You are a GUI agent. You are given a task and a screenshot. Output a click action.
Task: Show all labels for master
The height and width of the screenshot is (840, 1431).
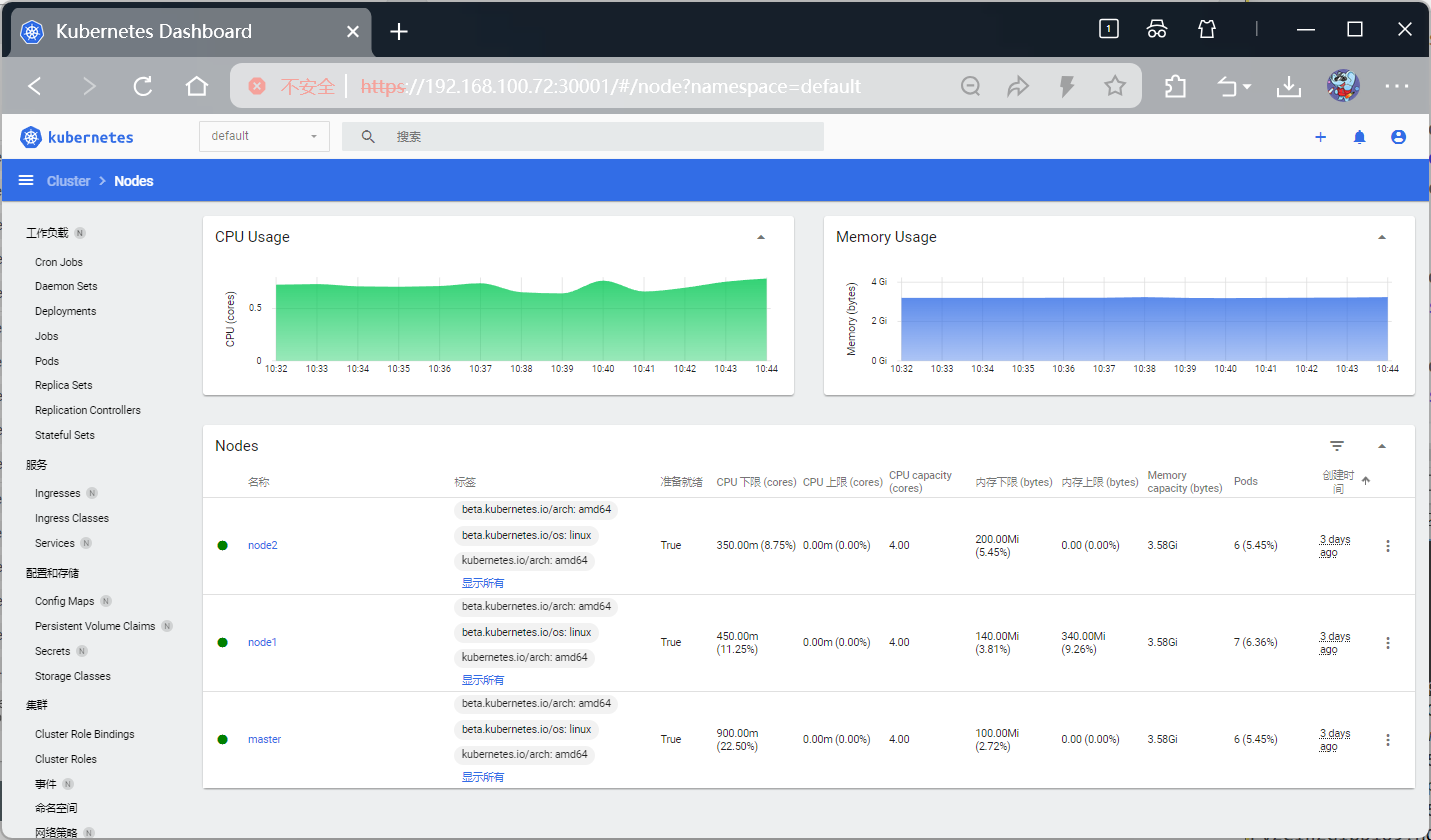pos(483,777)
